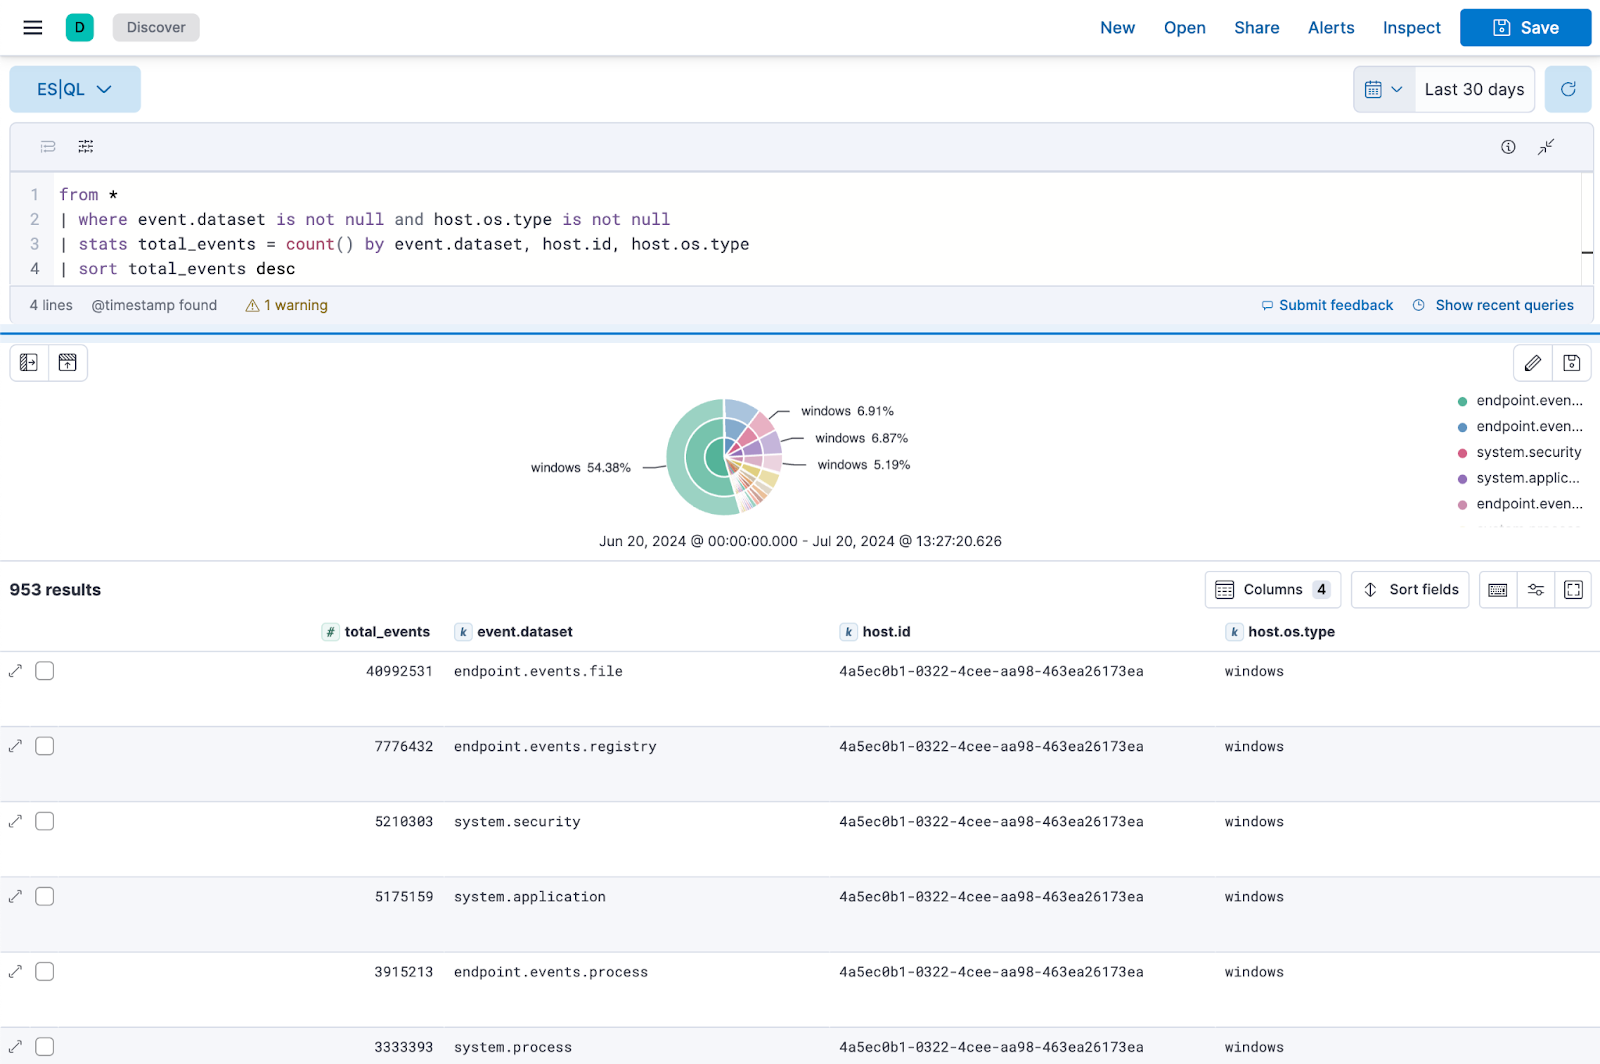Image resolution: width=1600 pixels, height=1064 pixels.
Task: Select the endpoint.events.registry row checkbox
Action: click(x=45, y=746)
